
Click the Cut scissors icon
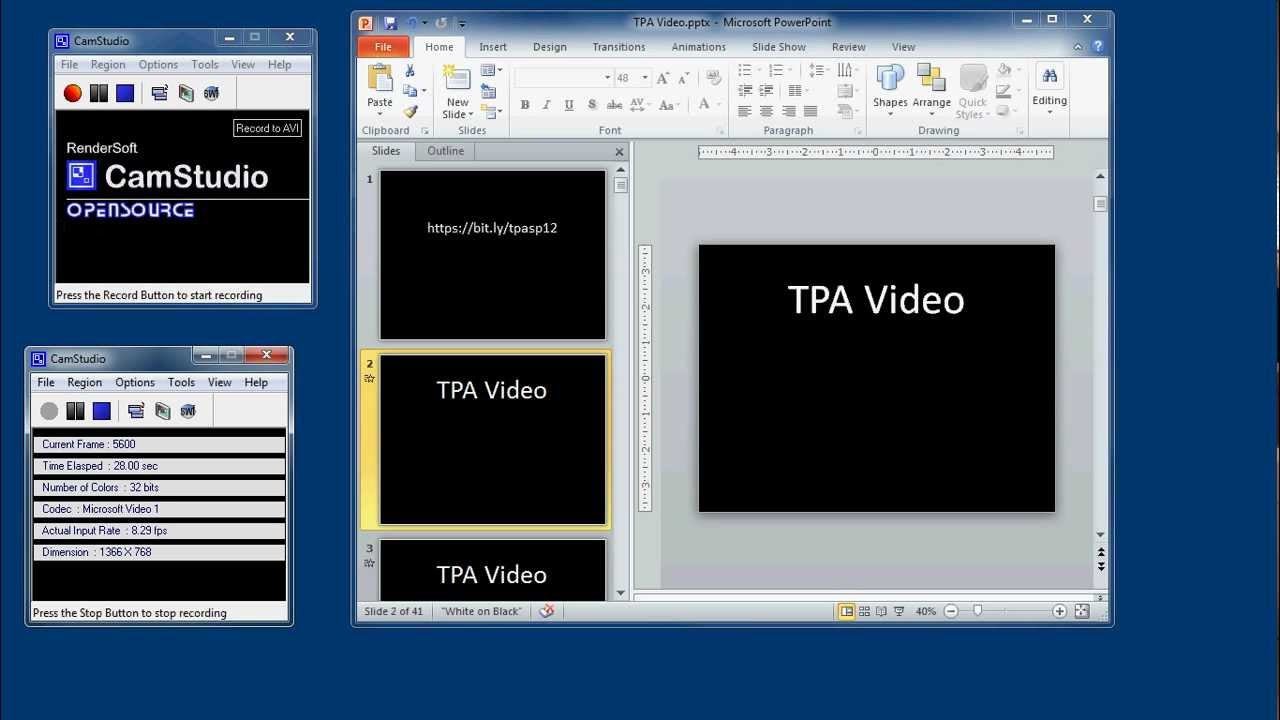click(x=410, y=71)
